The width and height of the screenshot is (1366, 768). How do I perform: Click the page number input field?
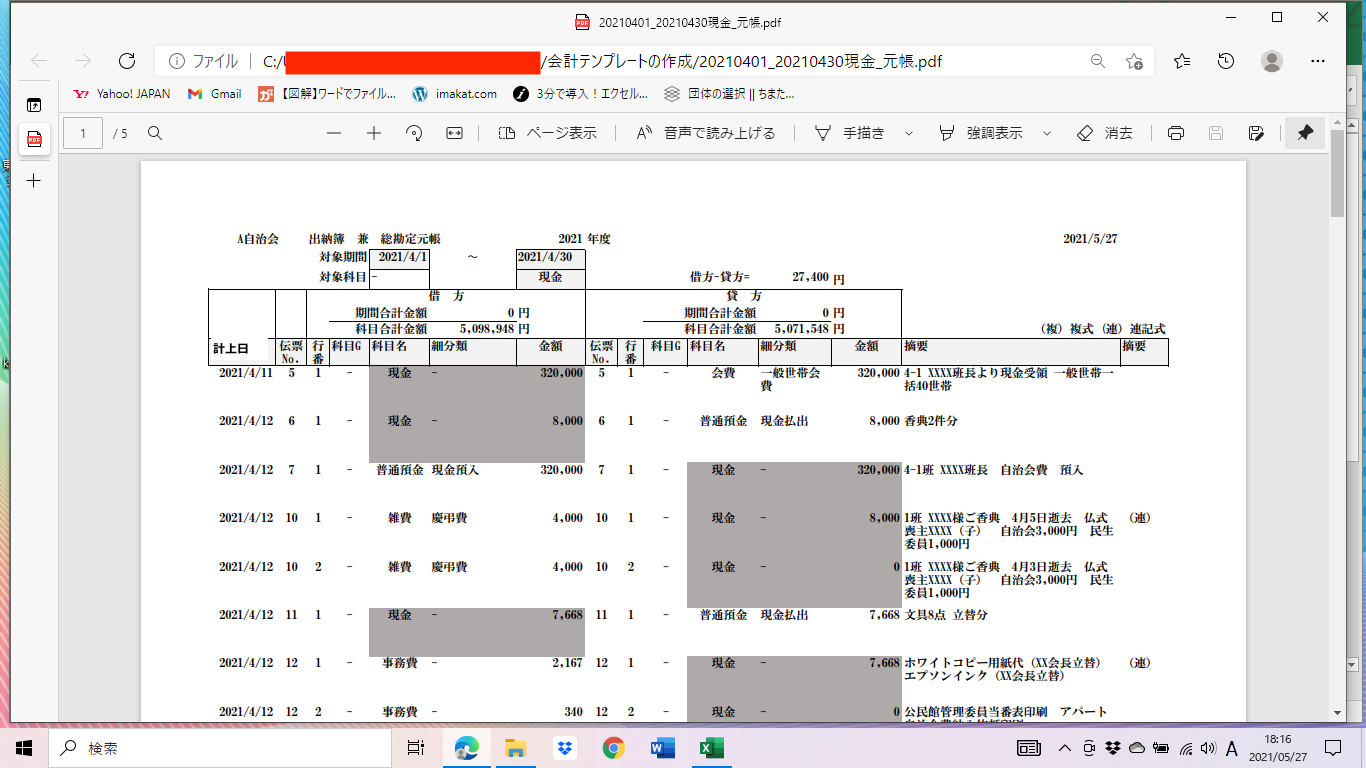83,133
